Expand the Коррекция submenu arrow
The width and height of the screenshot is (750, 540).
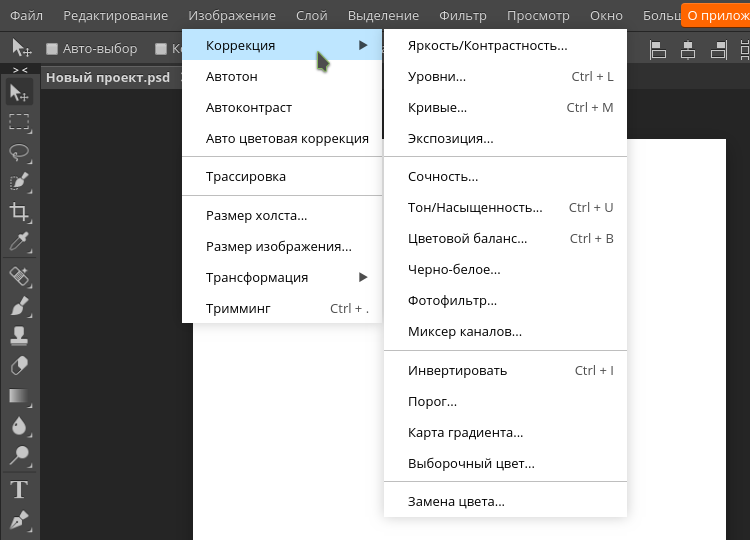click(363, 45)
